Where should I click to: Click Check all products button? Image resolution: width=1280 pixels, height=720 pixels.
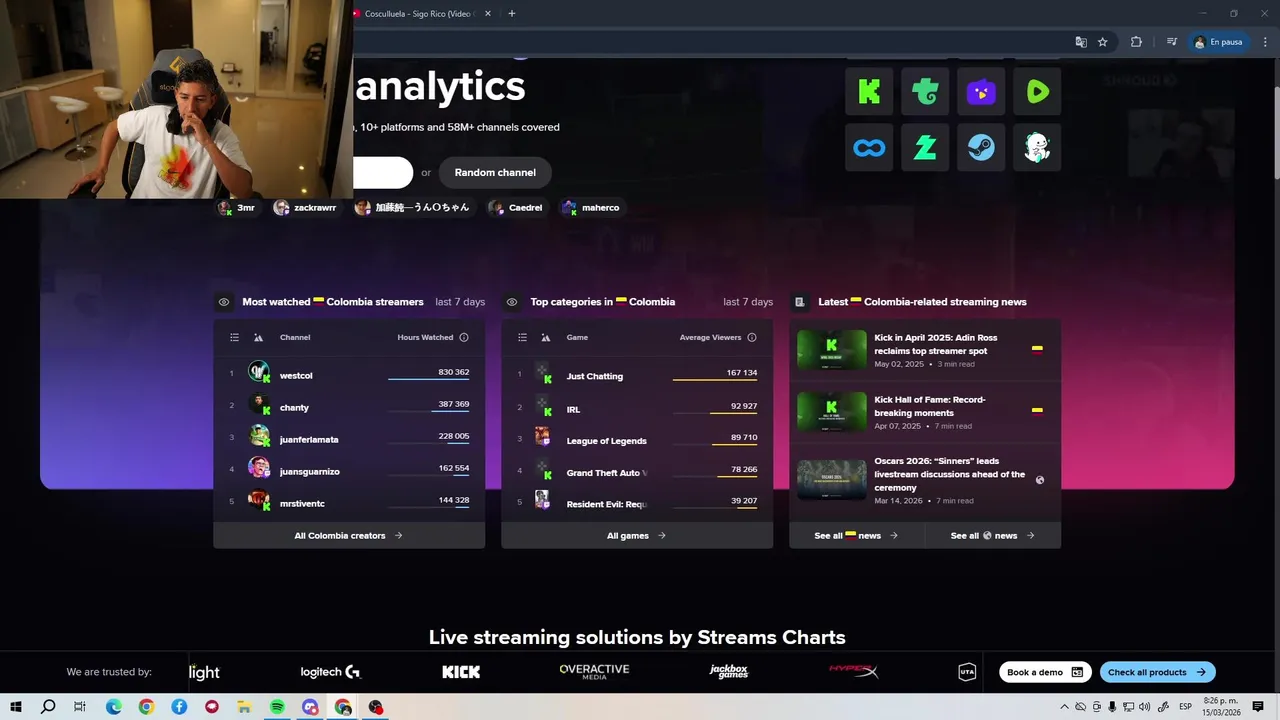(x=1157, y=672)
